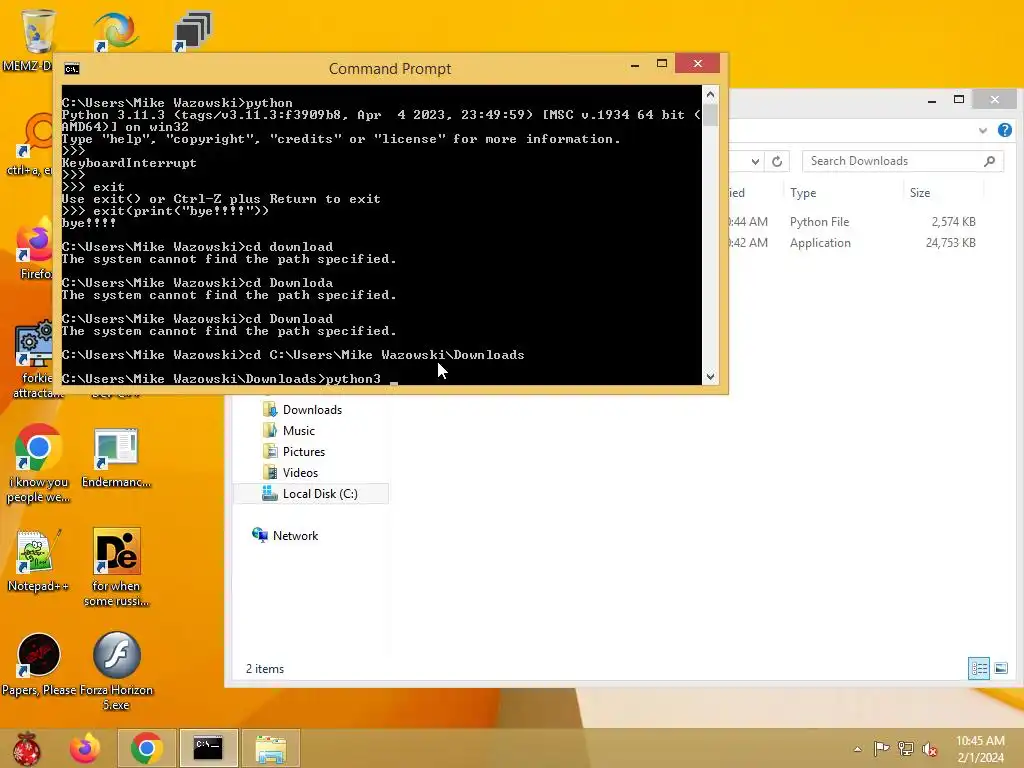Sort by the Type column header
Viewport: 1024px width, 768px height.
tap(803, 193)
